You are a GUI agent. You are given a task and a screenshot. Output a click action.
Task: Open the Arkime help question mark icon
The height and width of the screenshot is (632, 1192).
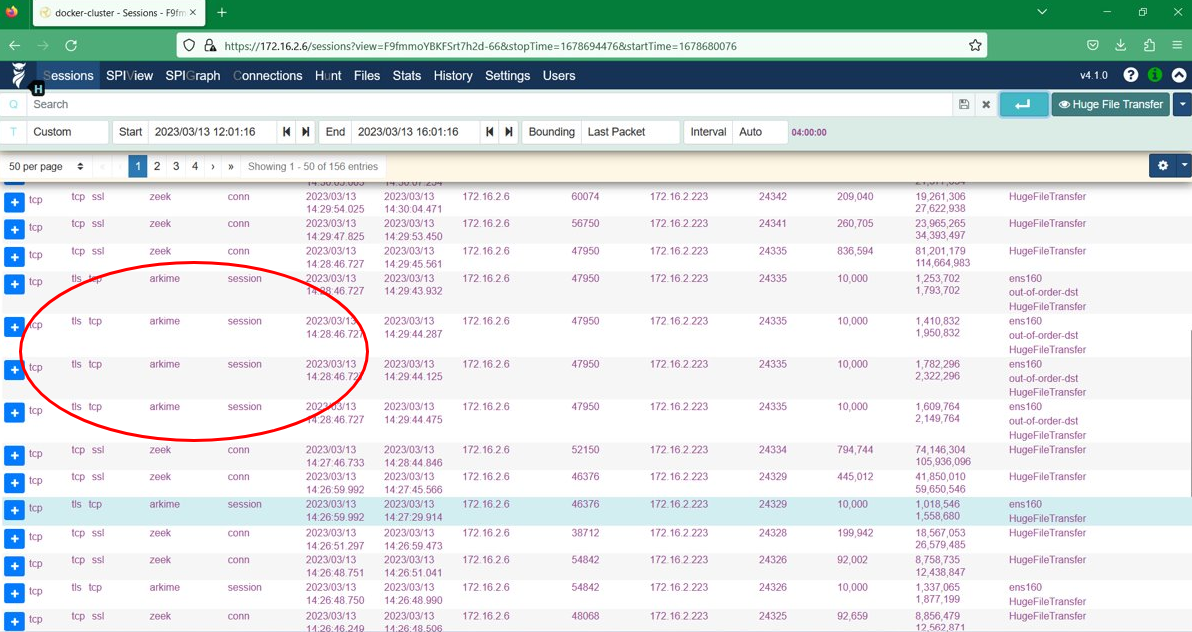(x=1130, y=75)
